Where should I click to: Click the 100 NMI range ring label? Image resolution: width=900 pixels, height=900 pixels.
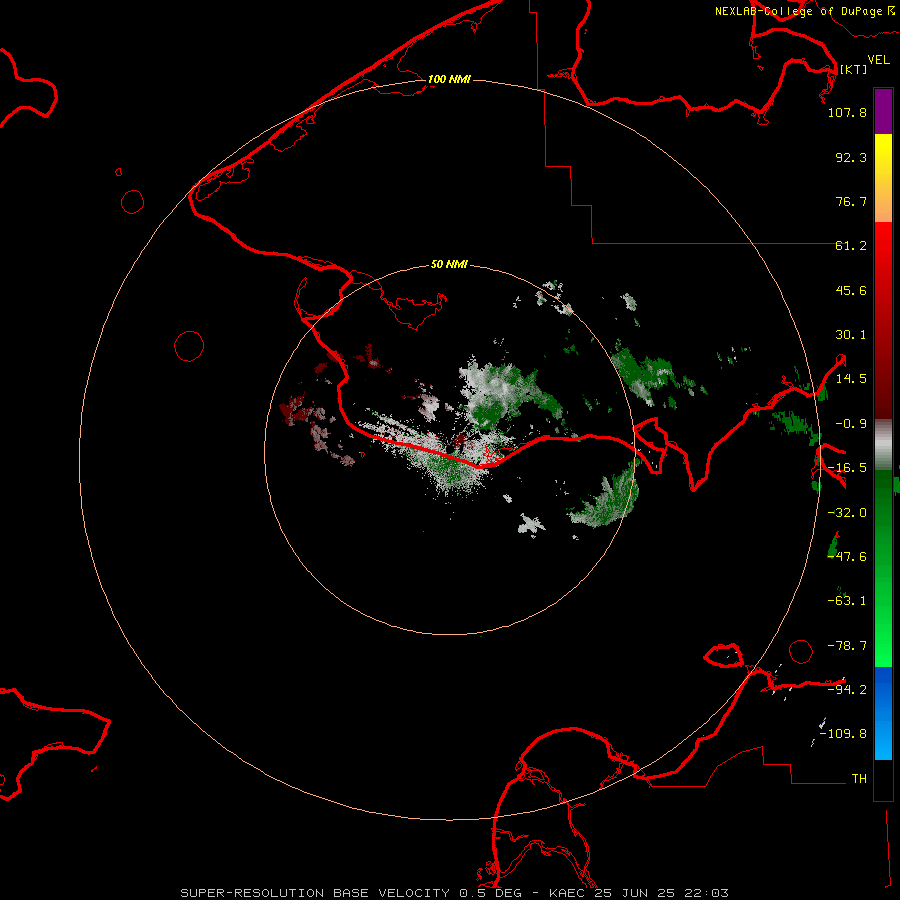(x=449, y=79)
